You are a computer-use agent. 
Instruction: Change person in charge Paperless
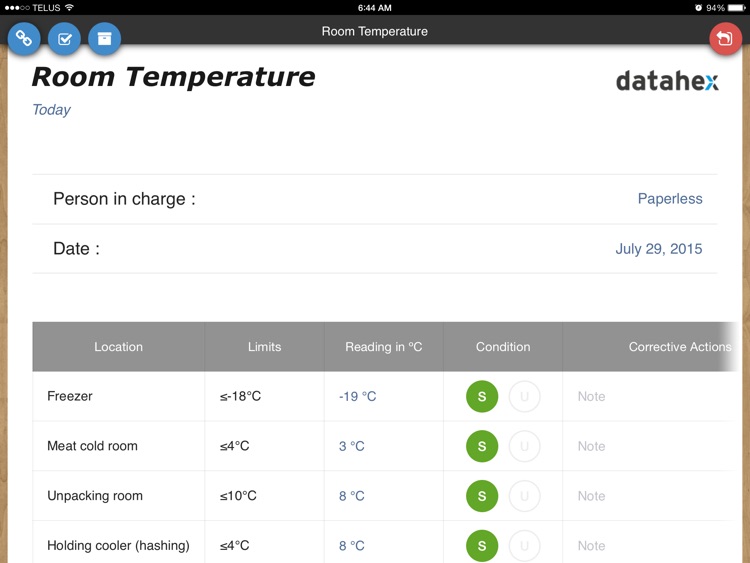point(670,199)
